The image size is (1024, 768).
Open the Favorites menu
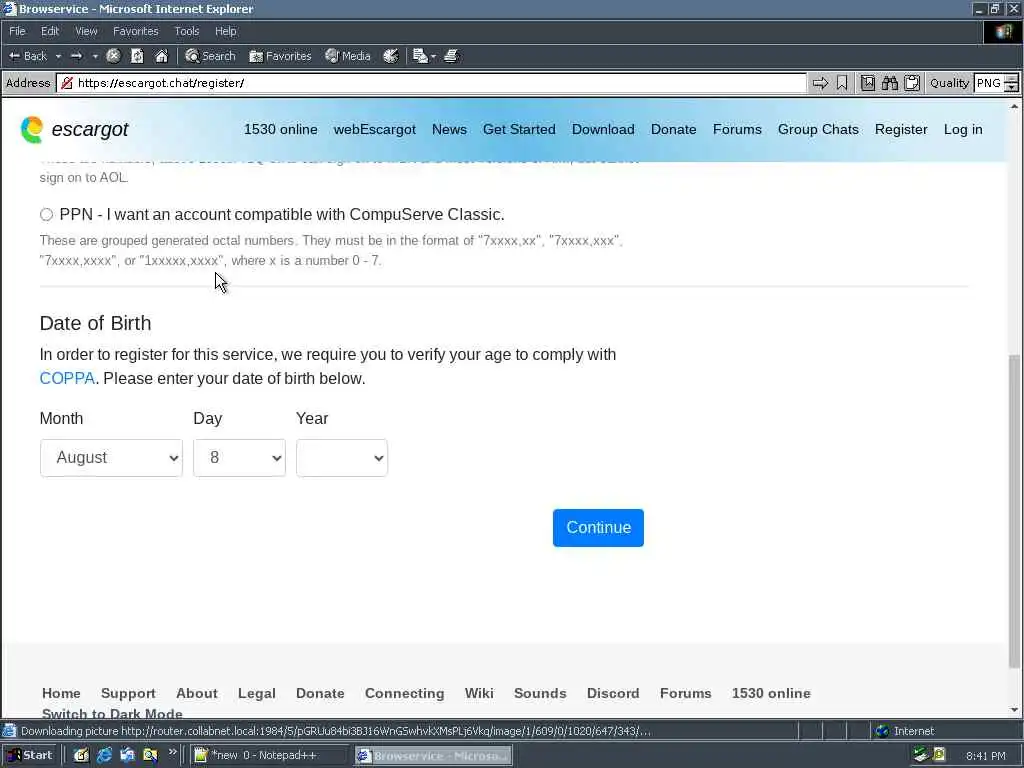pyautogui.click(x=135, y=31)
